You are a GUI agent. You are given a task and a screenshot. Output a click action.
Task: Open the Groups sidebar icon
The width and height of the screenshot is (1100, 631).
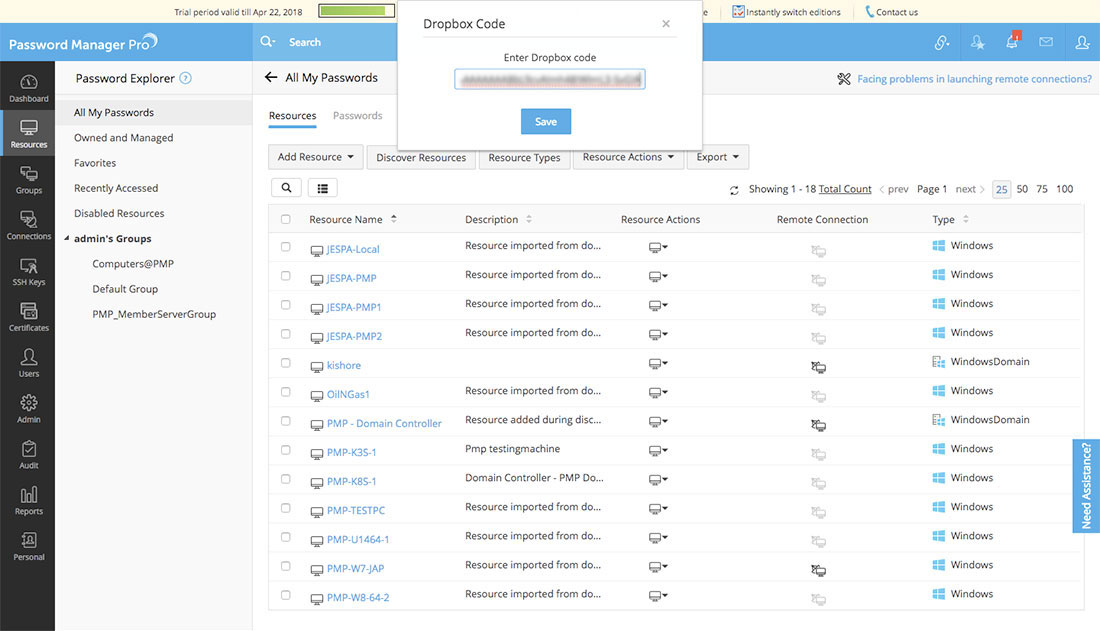pyautogui.click(x=28, y=180)
